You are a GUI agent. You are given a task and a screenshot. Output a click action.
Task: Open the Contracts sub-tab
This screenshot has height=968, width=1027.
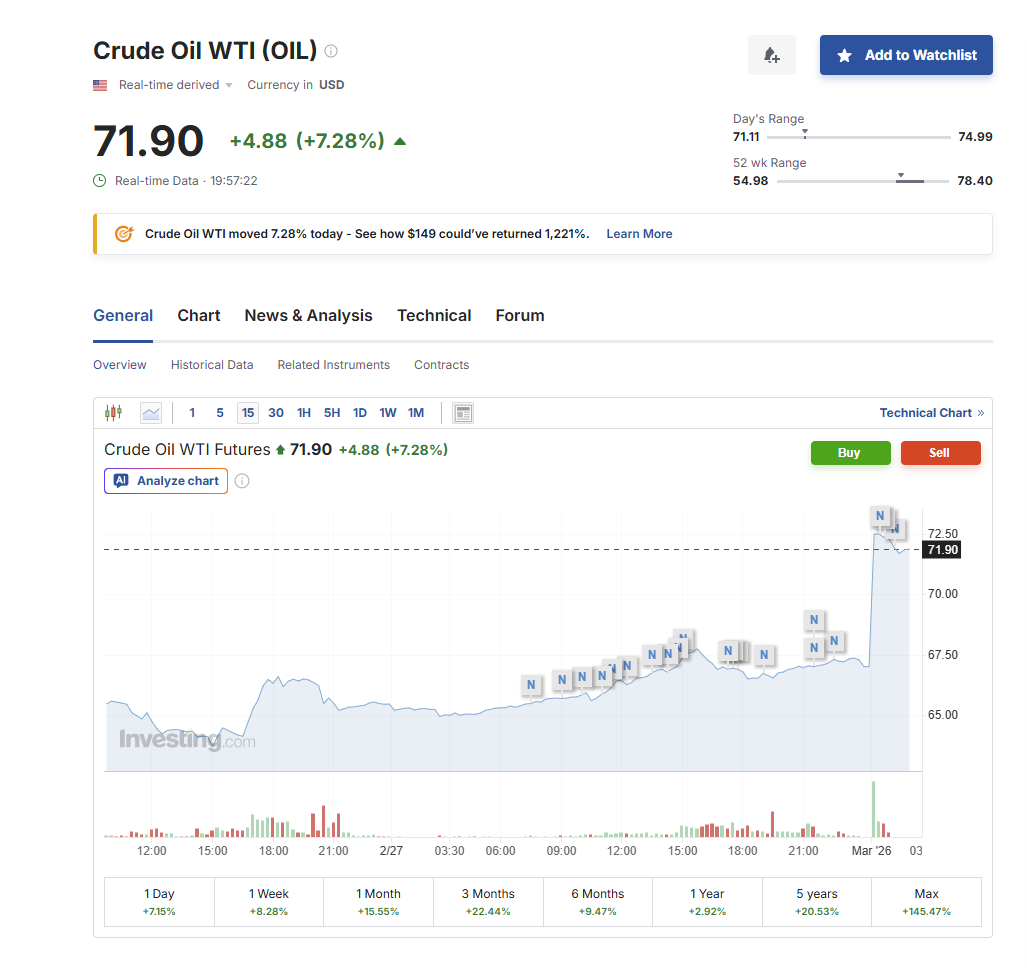(x=441, y=365)
